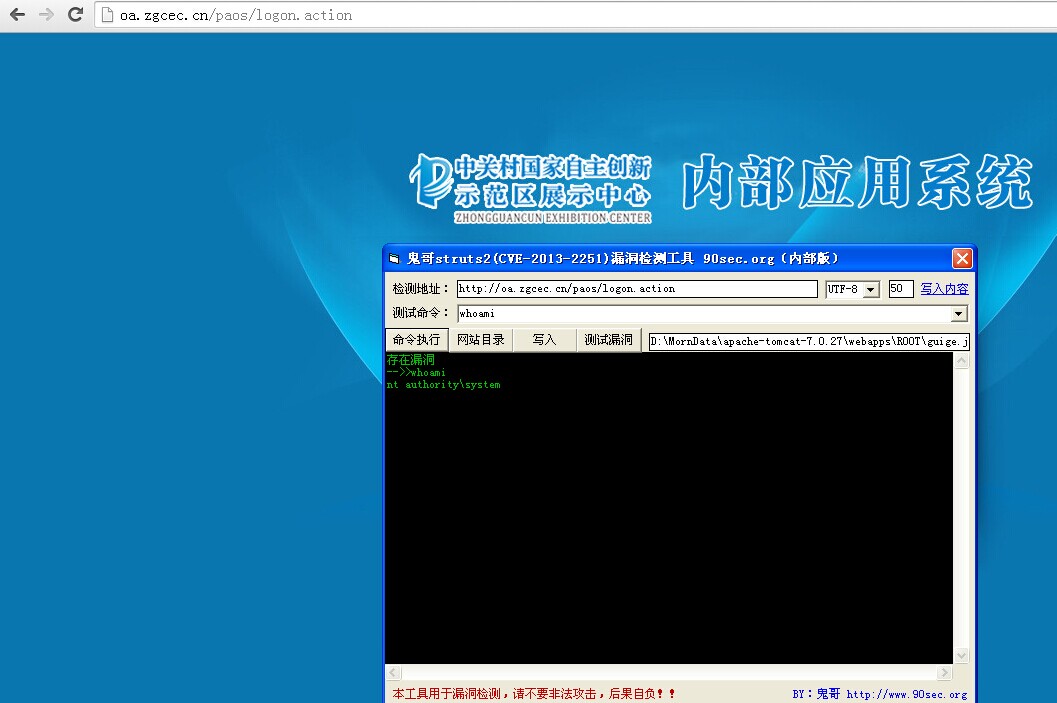Reload the page with refresh icon

tap(76, 14)
